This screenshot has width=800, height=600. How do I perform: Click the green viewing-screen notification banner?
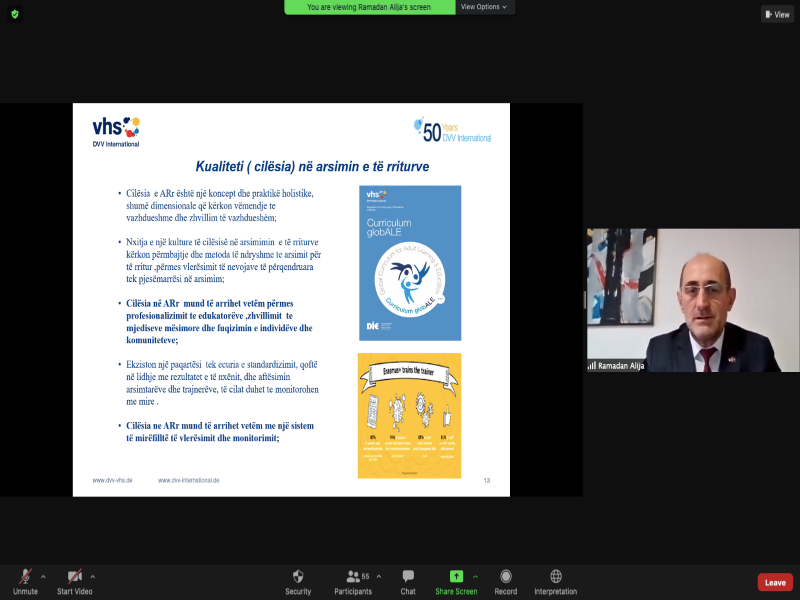(370, 7)
